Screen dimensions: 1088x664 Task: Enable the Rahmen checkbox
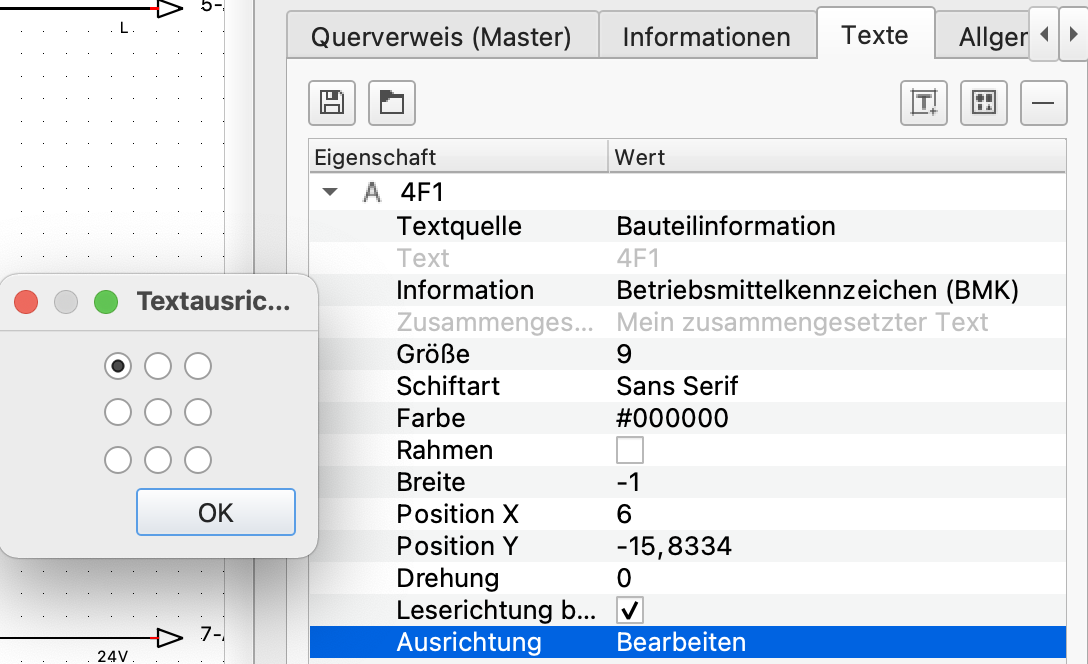pyautogui.click(x=629, y=450)
